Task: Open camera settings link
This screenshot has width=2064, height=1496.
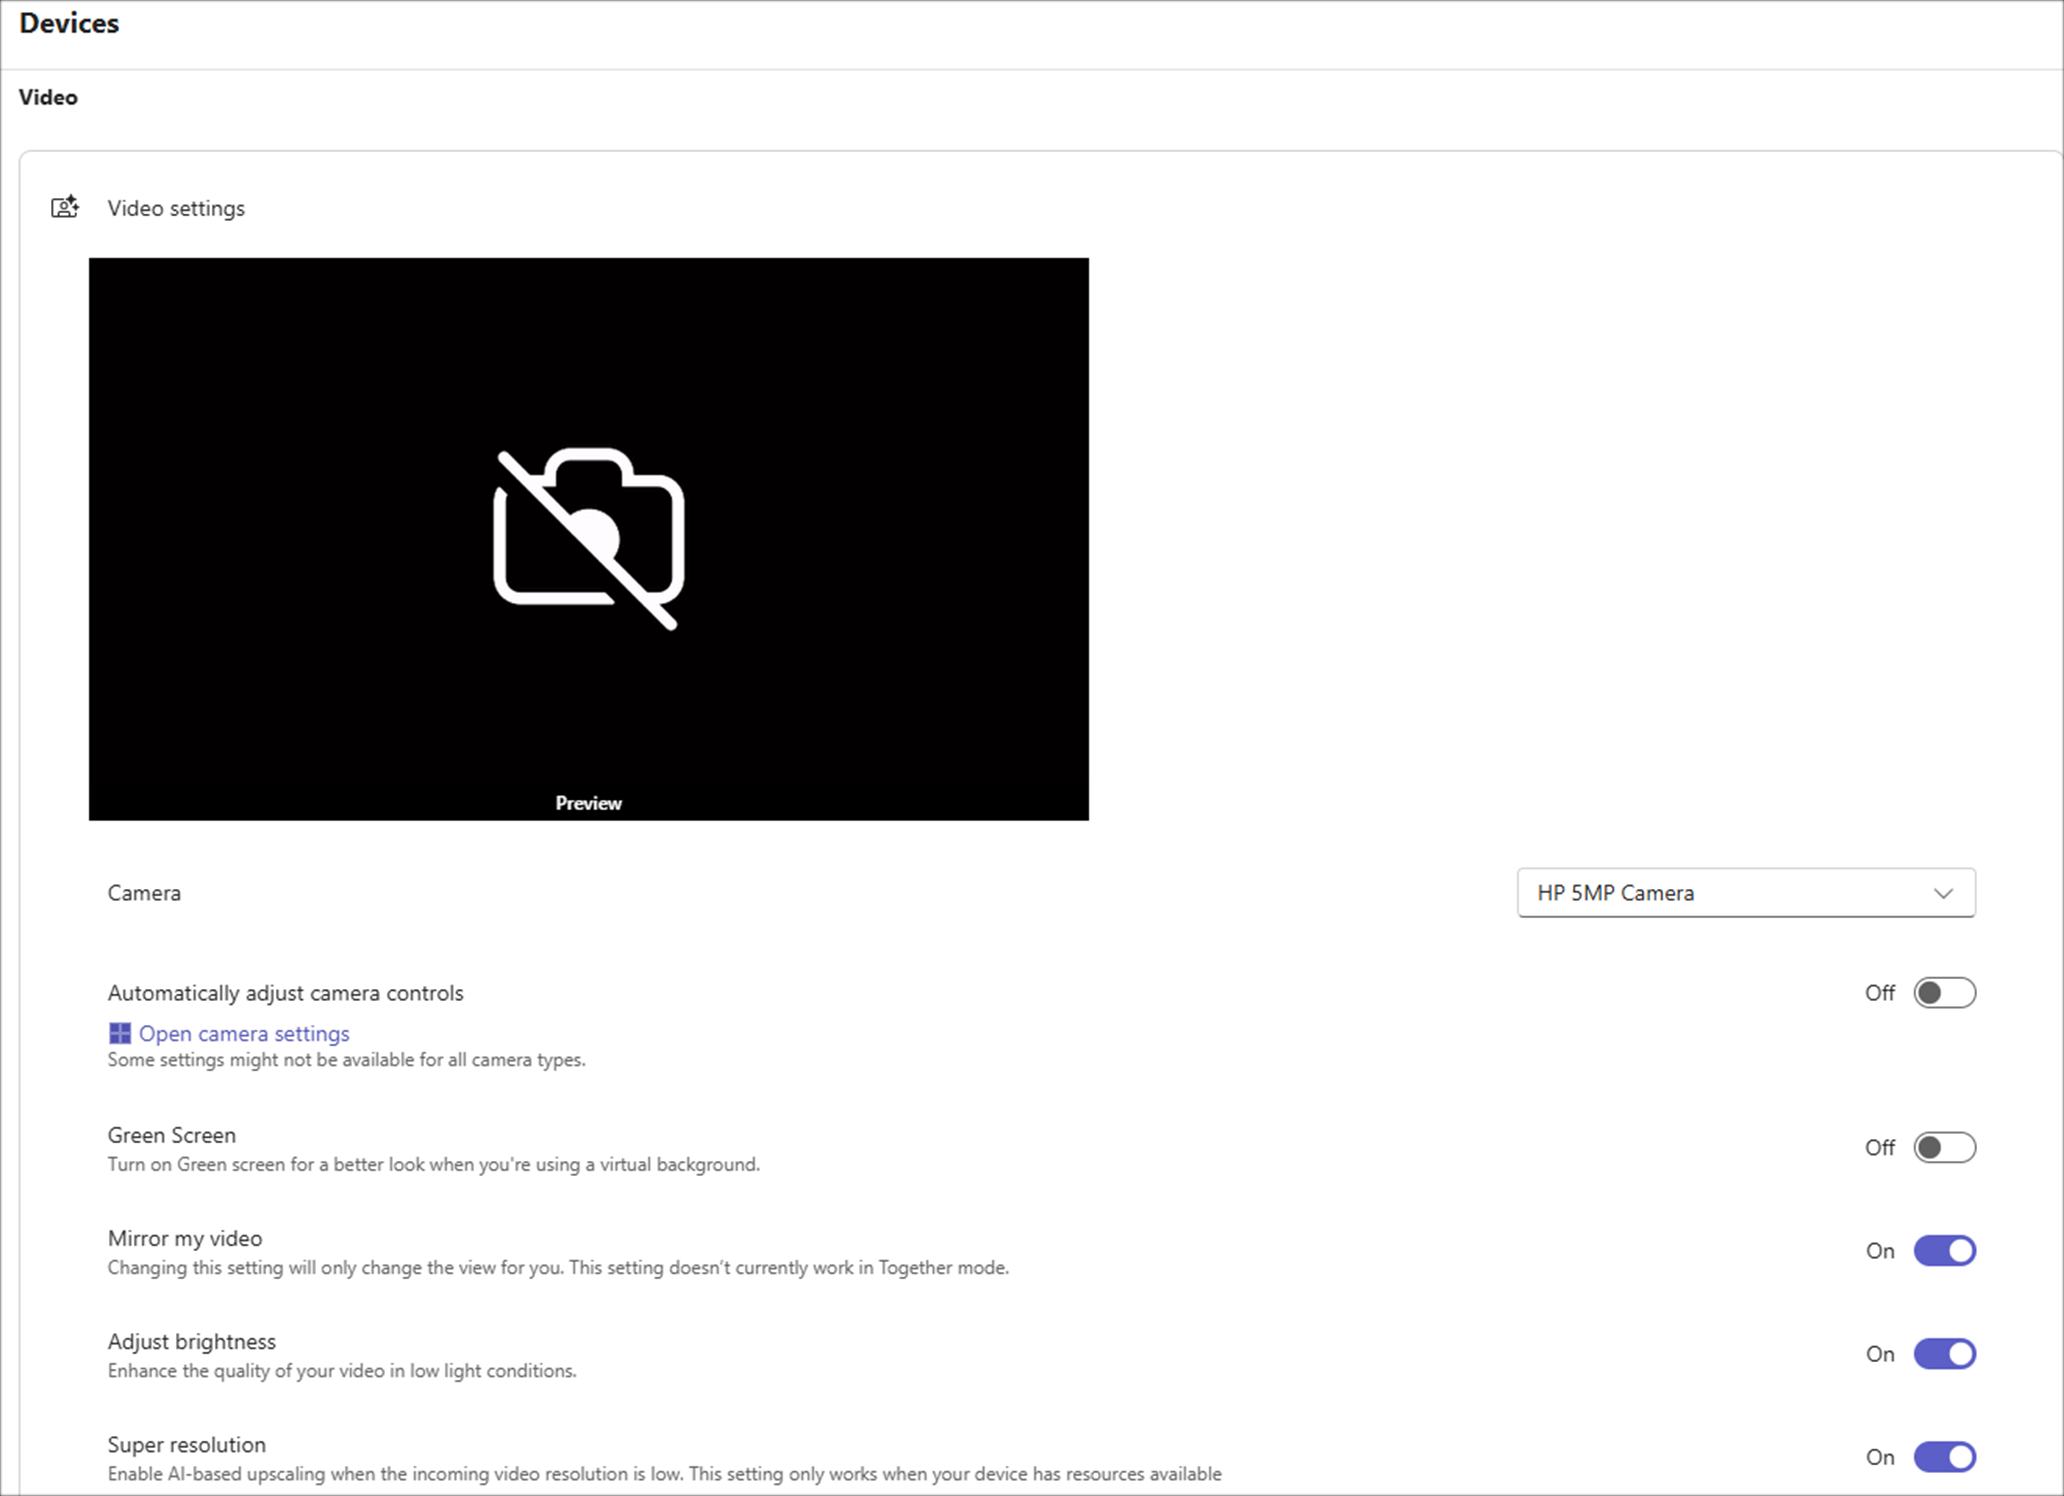Action: click(x=244, y=1033)
